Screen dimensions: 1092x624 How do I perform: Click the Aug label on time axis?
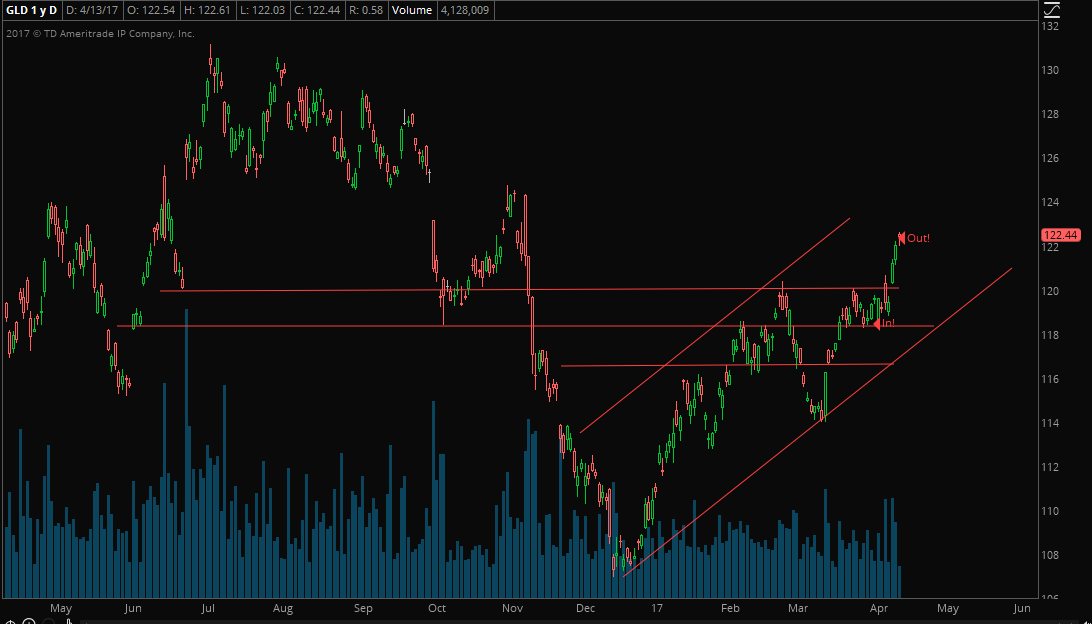click(x=283, y=608)
